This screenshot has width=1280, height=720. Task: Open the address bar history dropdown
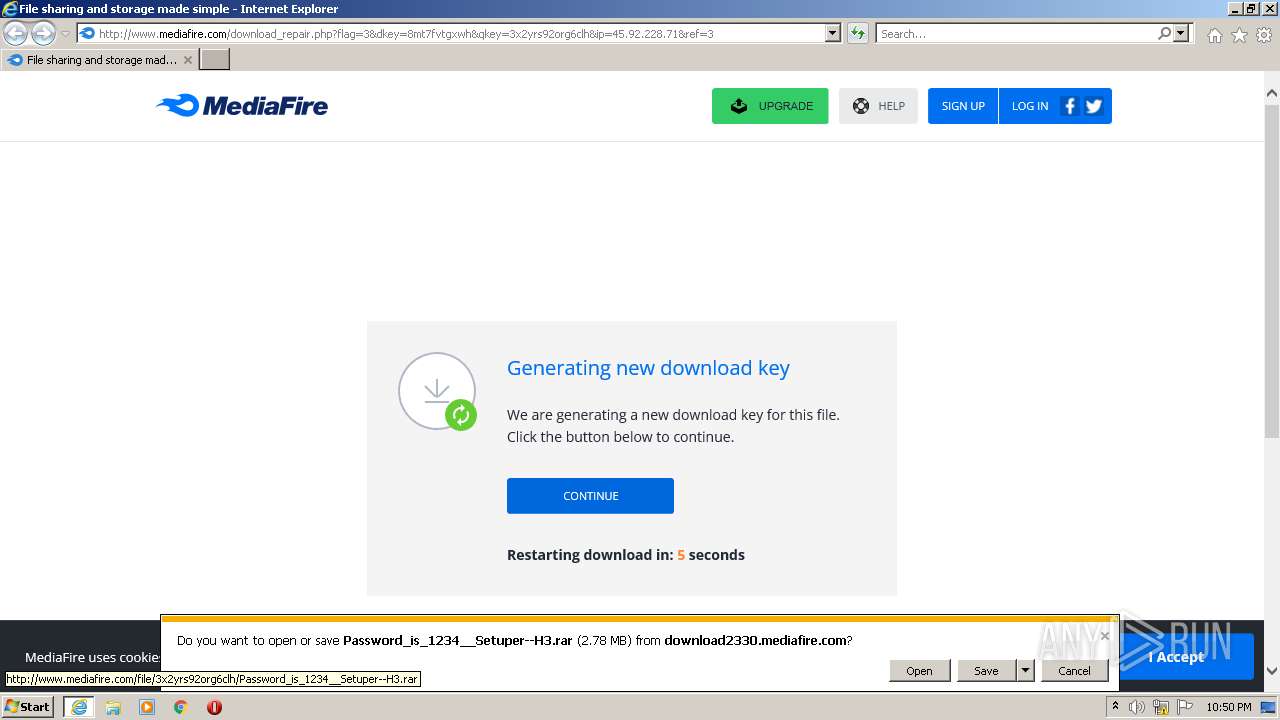(832, 33)
